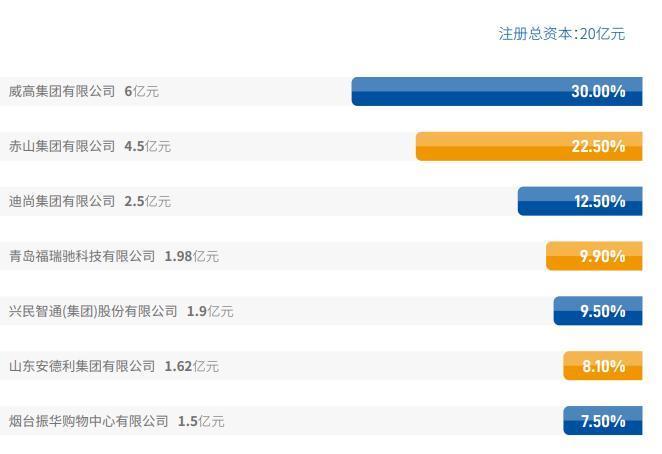Select 青岛福瑞驰科技有限公司 label
Viewport: 662px width, 454px height.
[x=82, y=256]
